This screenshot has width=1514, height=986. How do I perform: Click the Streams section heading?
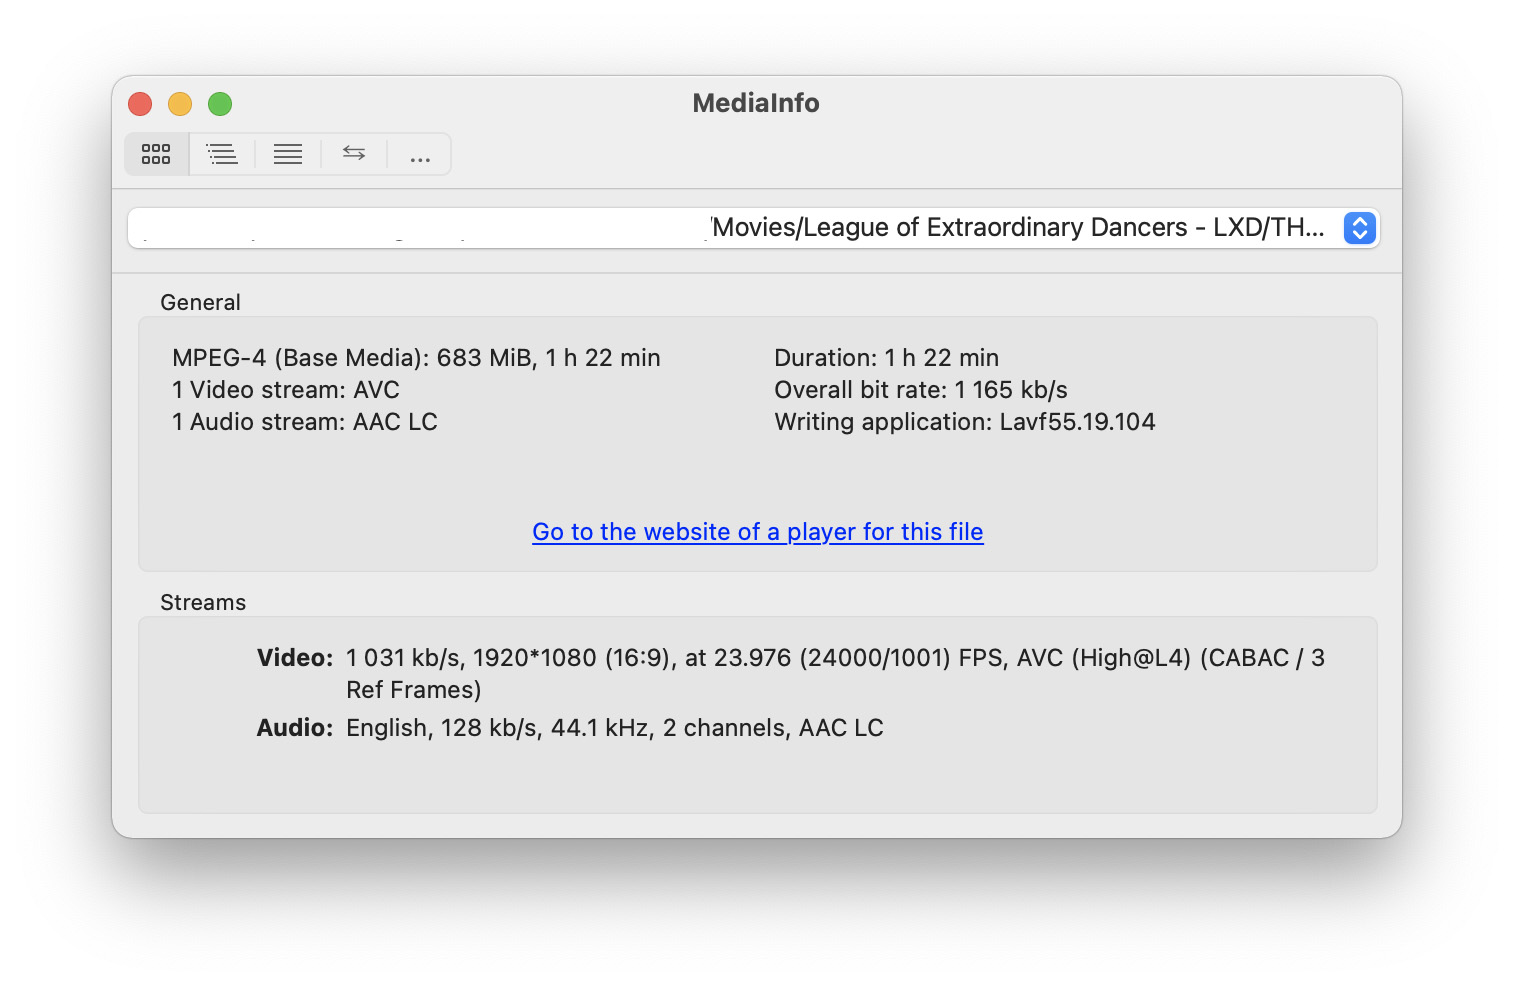203,602
